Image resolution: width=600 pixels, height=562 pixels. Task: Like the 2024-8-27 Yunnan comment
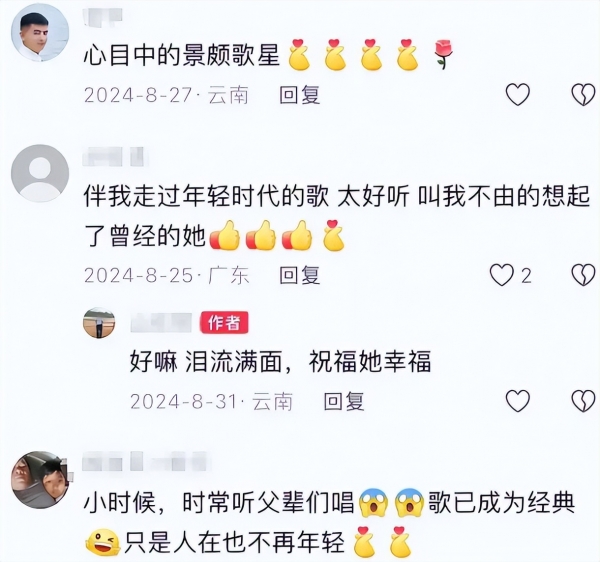point(518,94)
